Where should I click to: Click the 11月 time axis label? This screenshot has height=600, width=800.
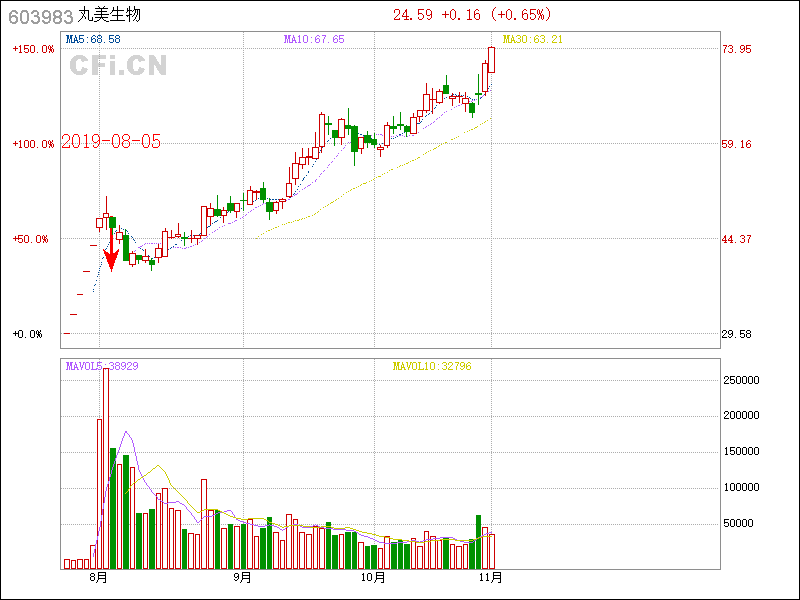click(x=491, y=578)
